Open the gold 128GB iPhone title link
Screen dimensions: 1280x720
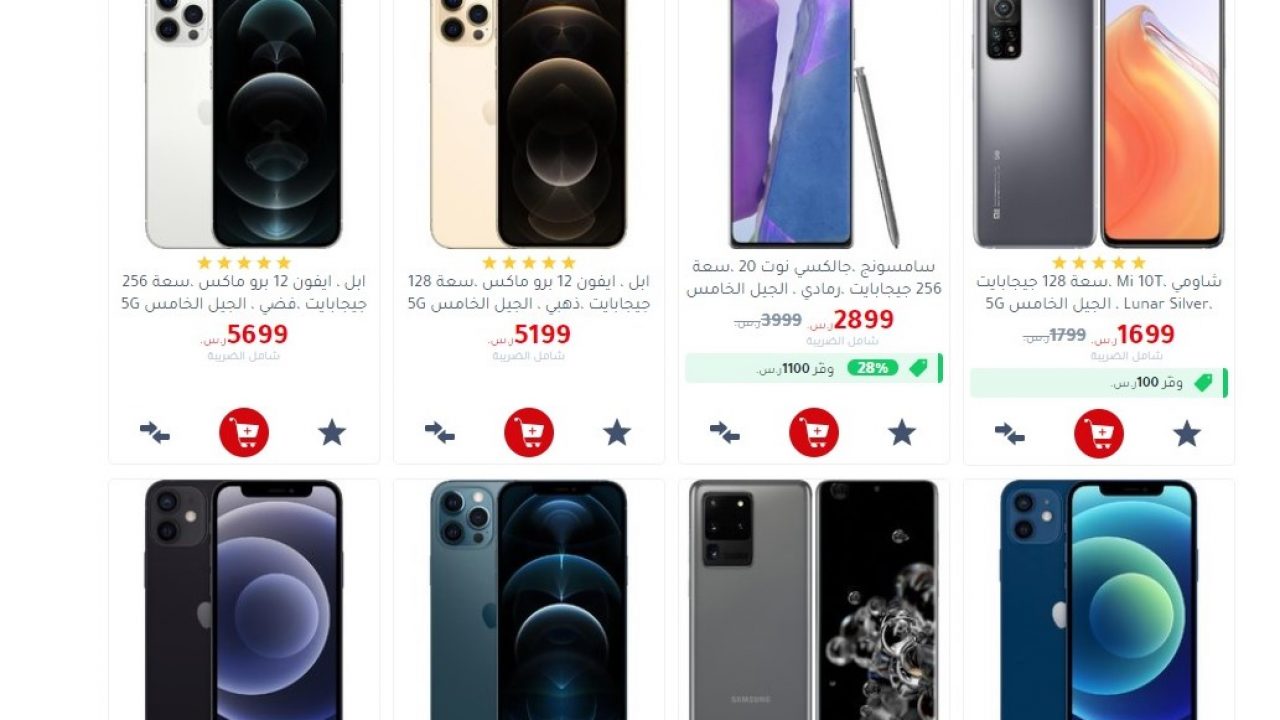tap(529, 293)
